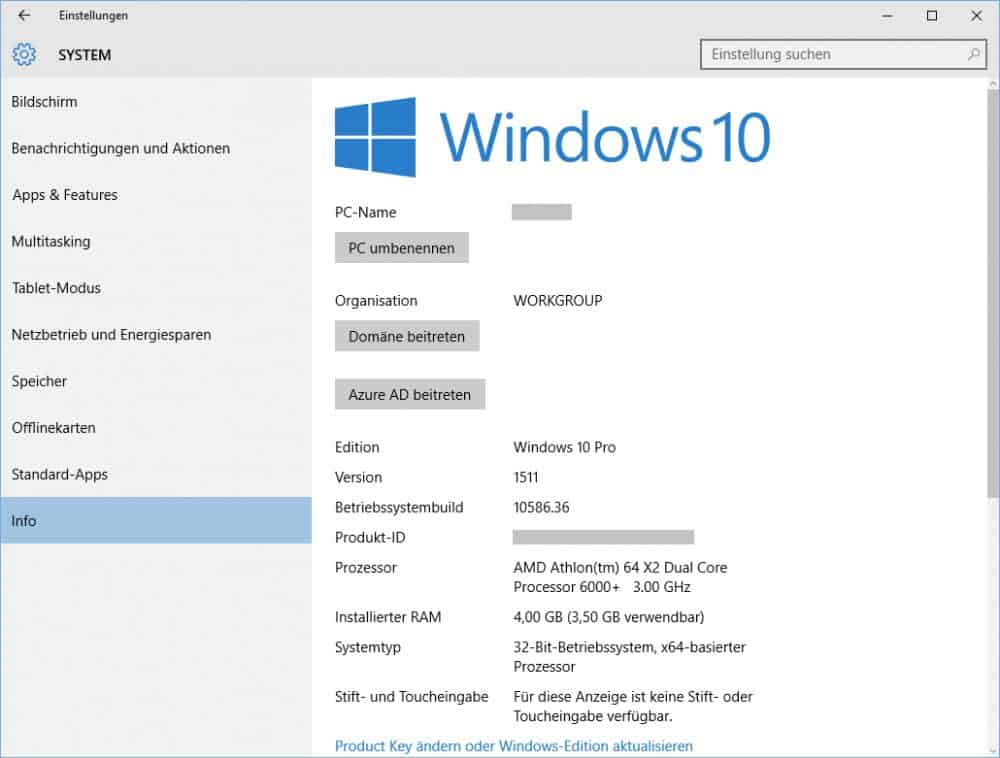Click the Windows 10 logo image
Image resolution: width=1000 pixels, height=758 pixels.
tap(552, 137)
